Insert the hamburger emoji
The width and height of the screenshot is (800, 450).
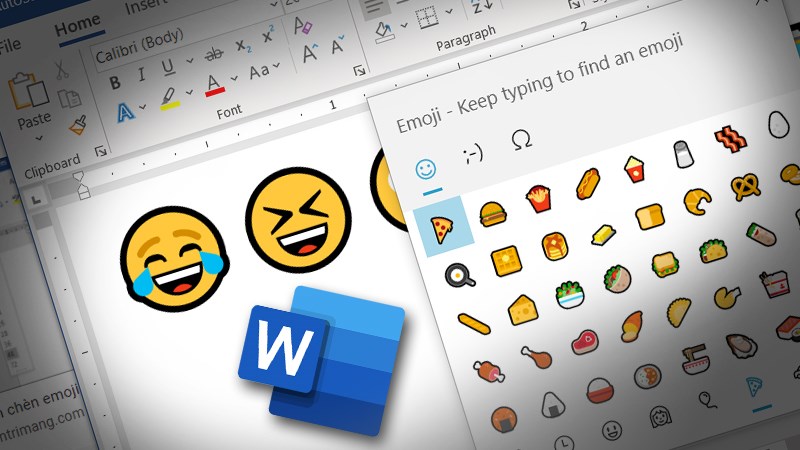[493, 214]
